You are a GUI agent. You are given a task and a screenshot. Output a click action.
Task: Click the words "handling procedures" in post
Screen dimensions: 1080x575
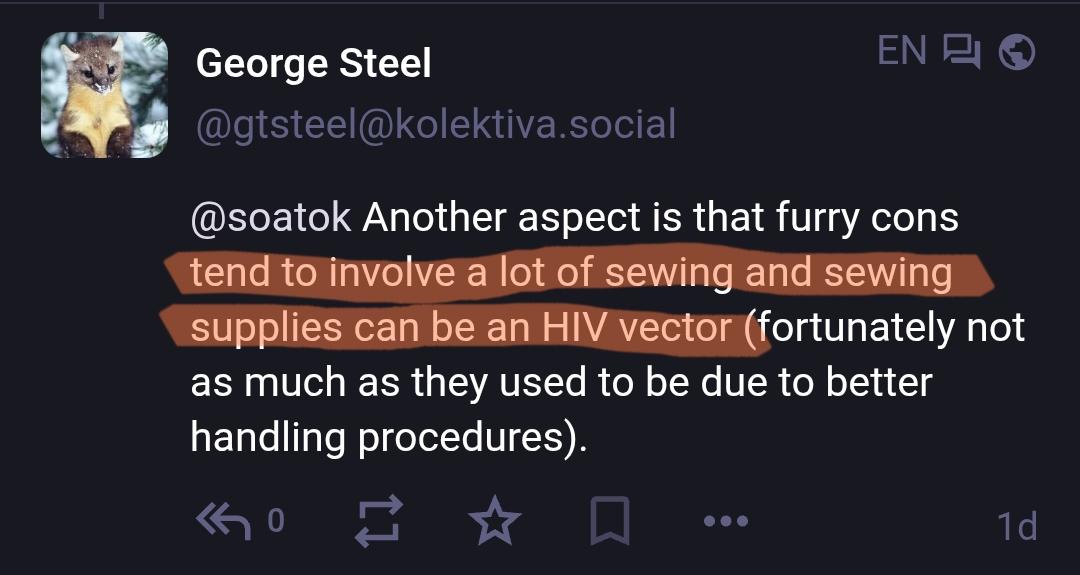(x=378, y=437)
